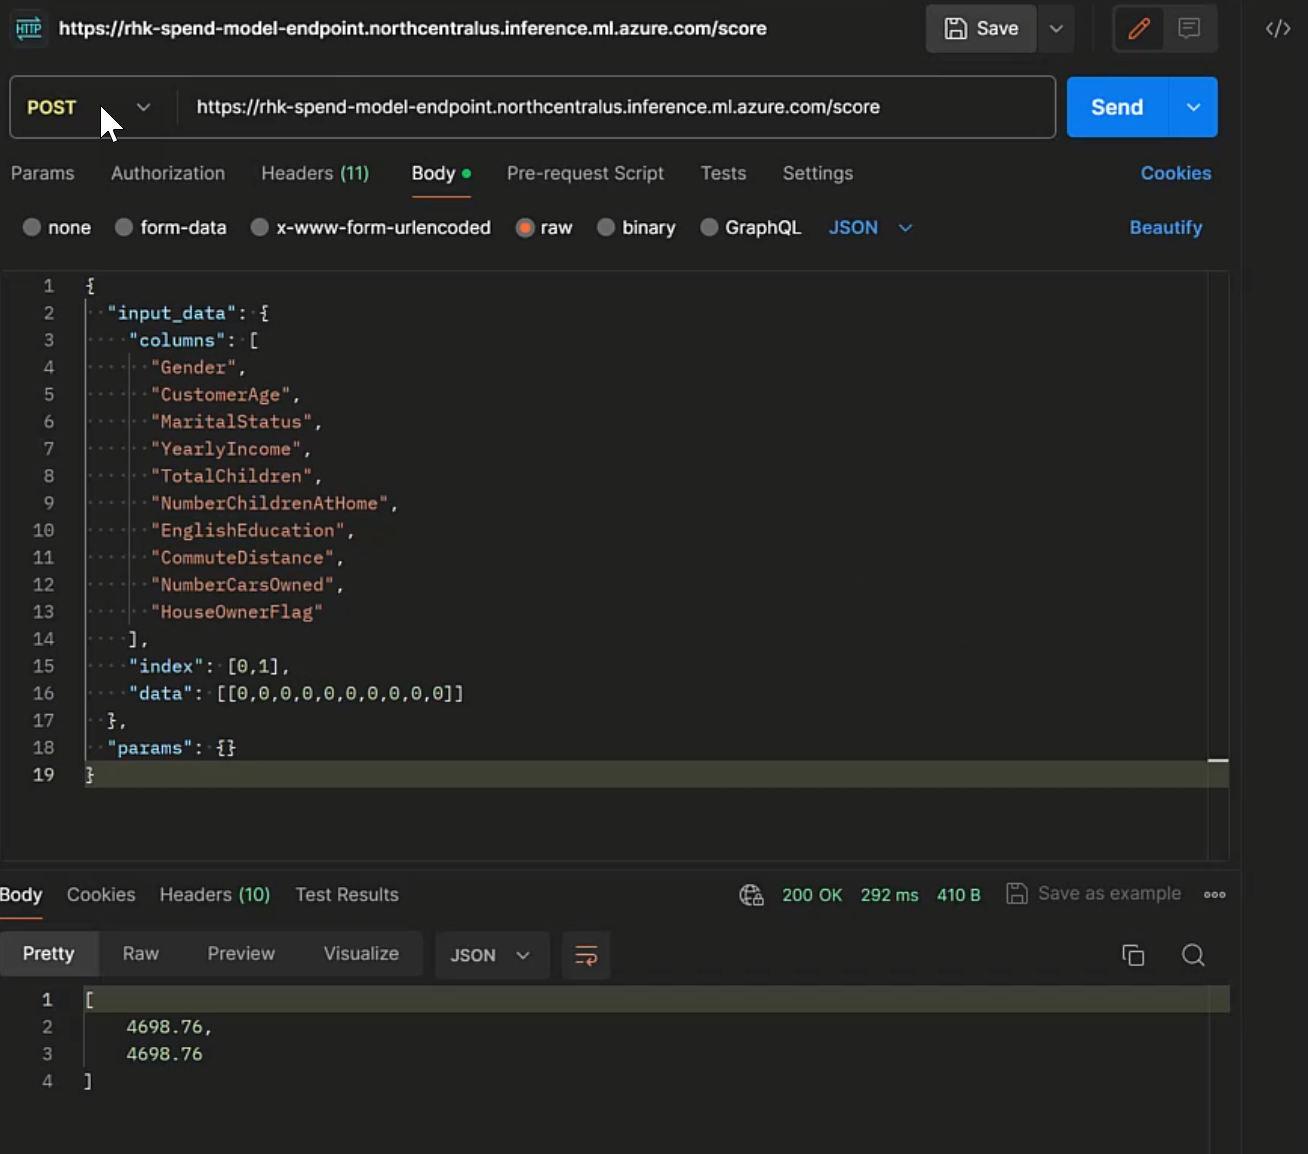
Task: Copy response using the copy icon
Action: pyautogui.click(x=1133, y=956)
